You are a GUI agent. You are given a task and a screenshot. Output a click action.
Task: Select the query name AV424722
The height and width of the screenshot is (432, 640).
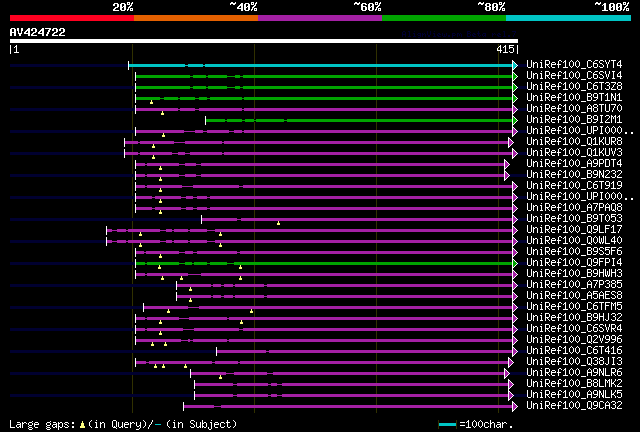point(38,32)
